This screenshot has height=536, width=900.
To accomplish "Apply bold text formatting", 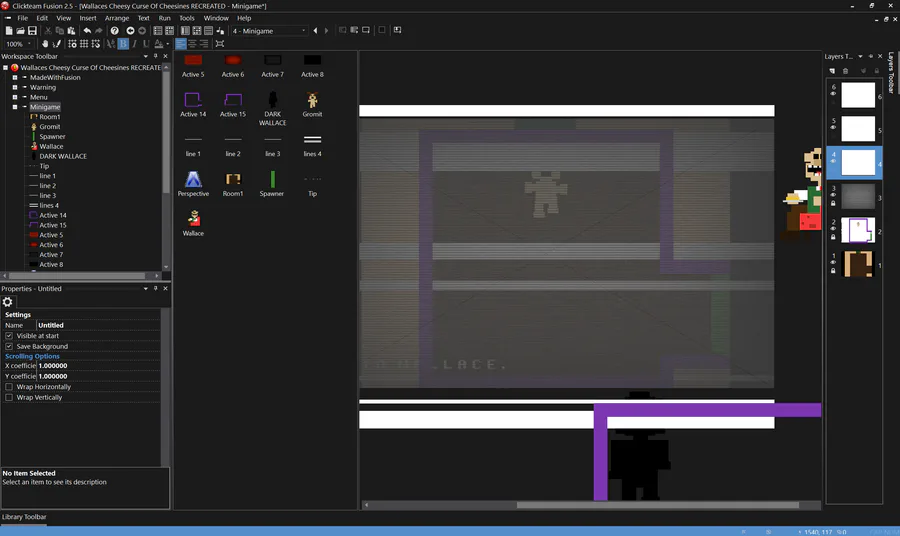I will point(123,44).
